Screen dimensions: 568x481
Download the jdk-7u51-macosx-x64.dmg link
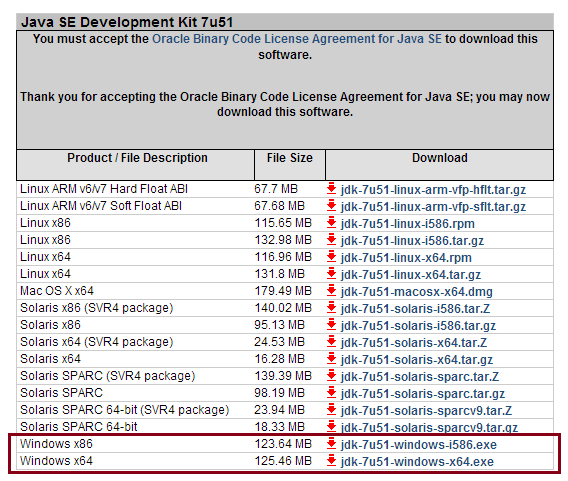click(417, 292)
